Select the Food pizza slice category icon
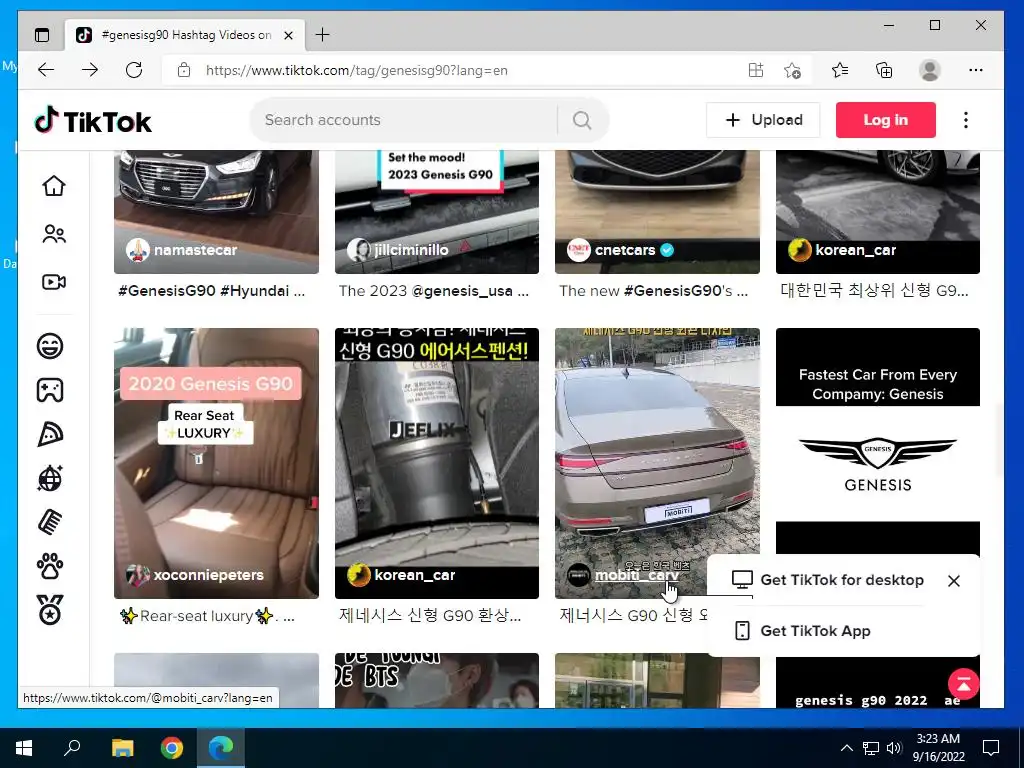This screenshot has width=1024, height=768. [50, 434]
